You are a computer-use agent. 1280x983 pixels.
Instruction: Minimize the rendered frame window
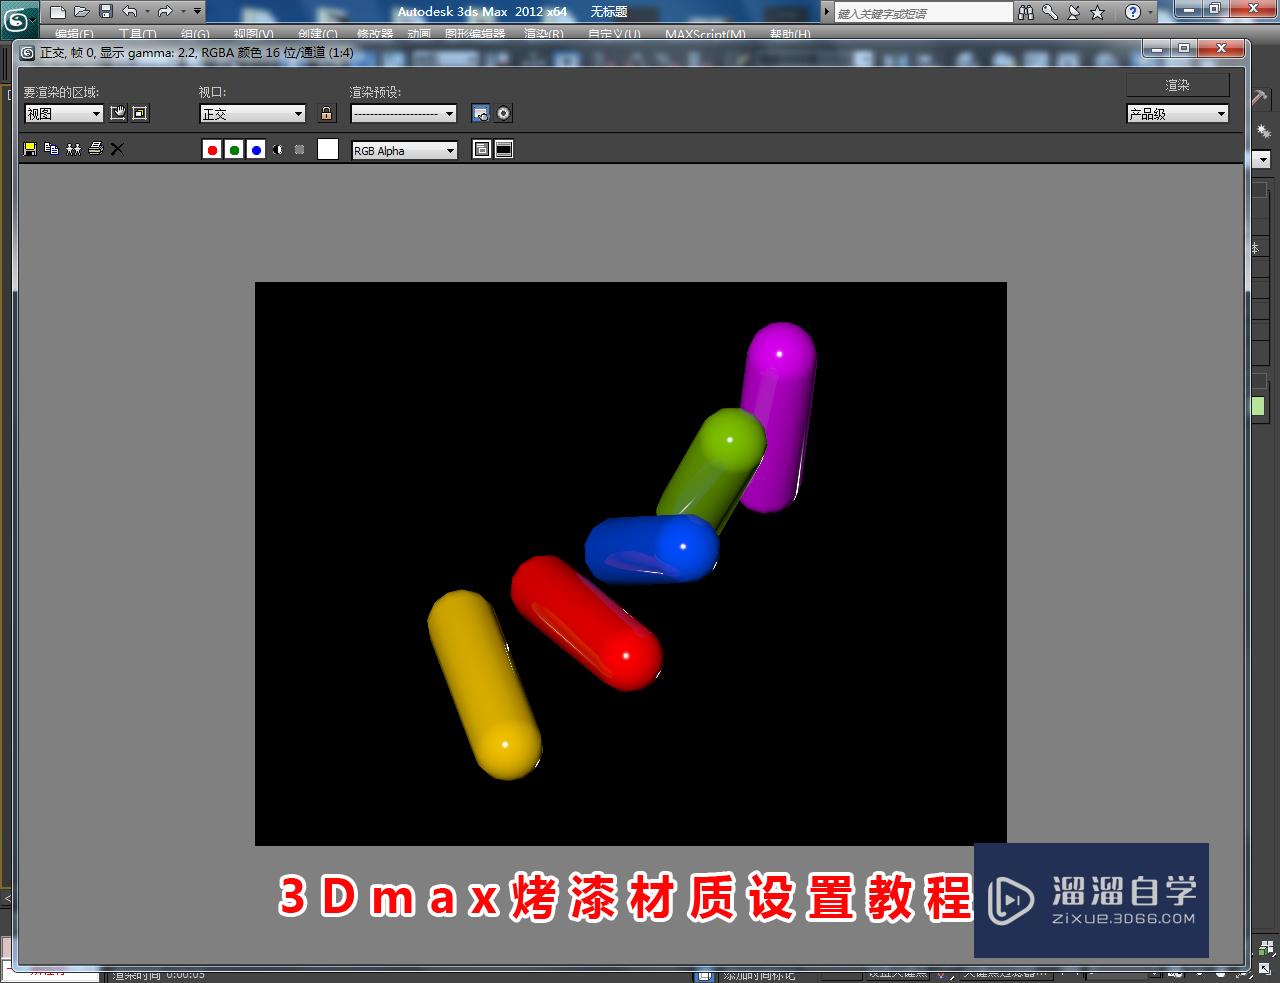(1157, 48)
